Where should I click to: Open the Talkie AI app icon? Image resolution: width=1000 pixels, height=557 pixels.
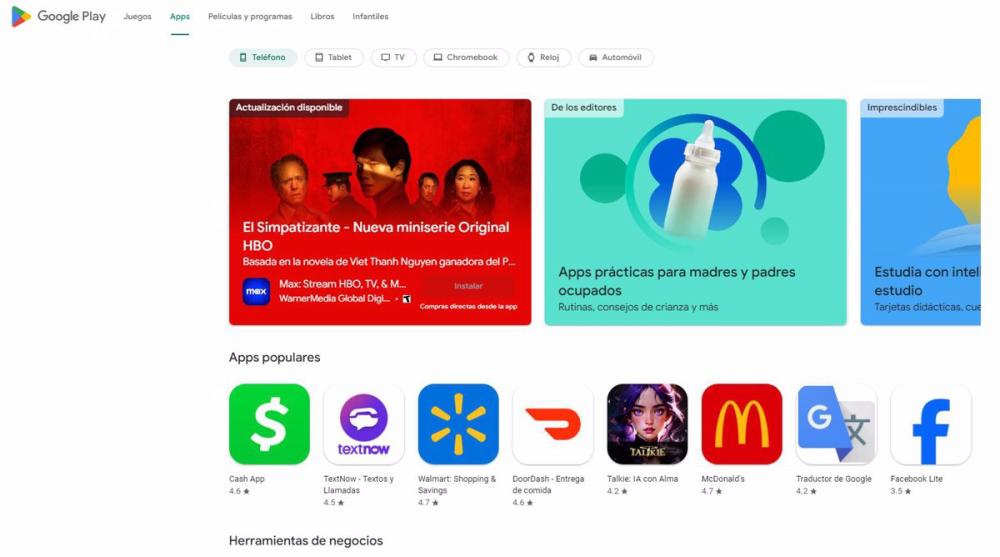click(647, 424)
